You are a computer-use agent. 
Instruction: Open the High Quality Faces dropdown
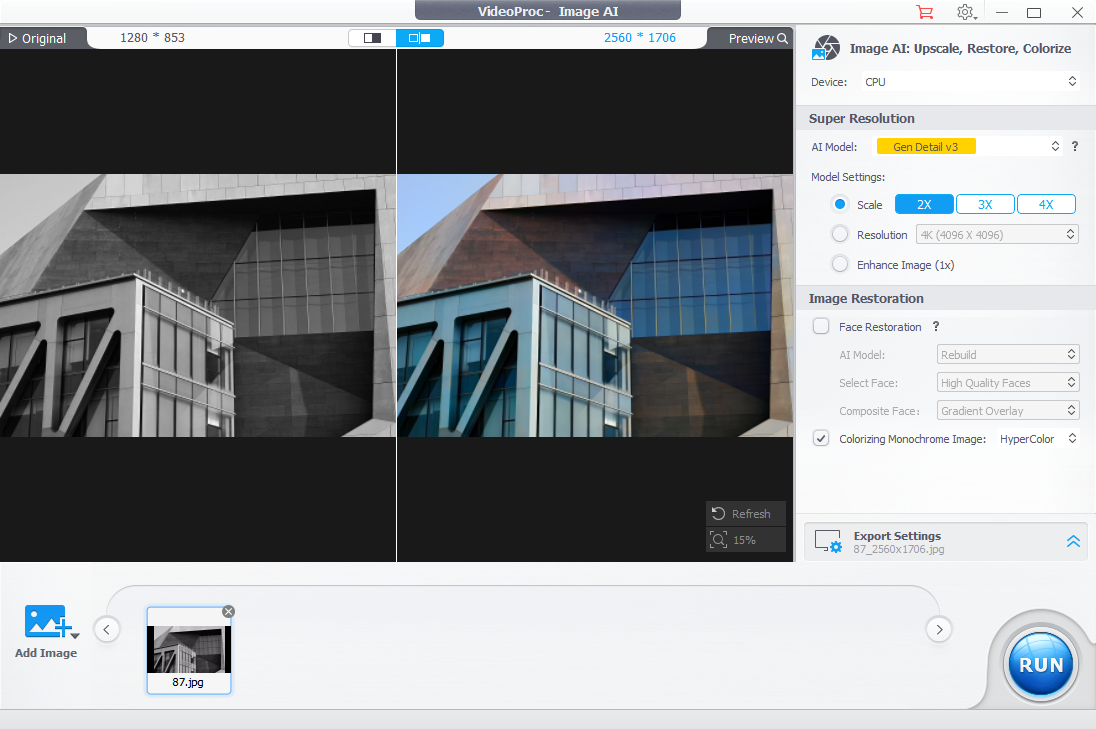coord(1008,382)
